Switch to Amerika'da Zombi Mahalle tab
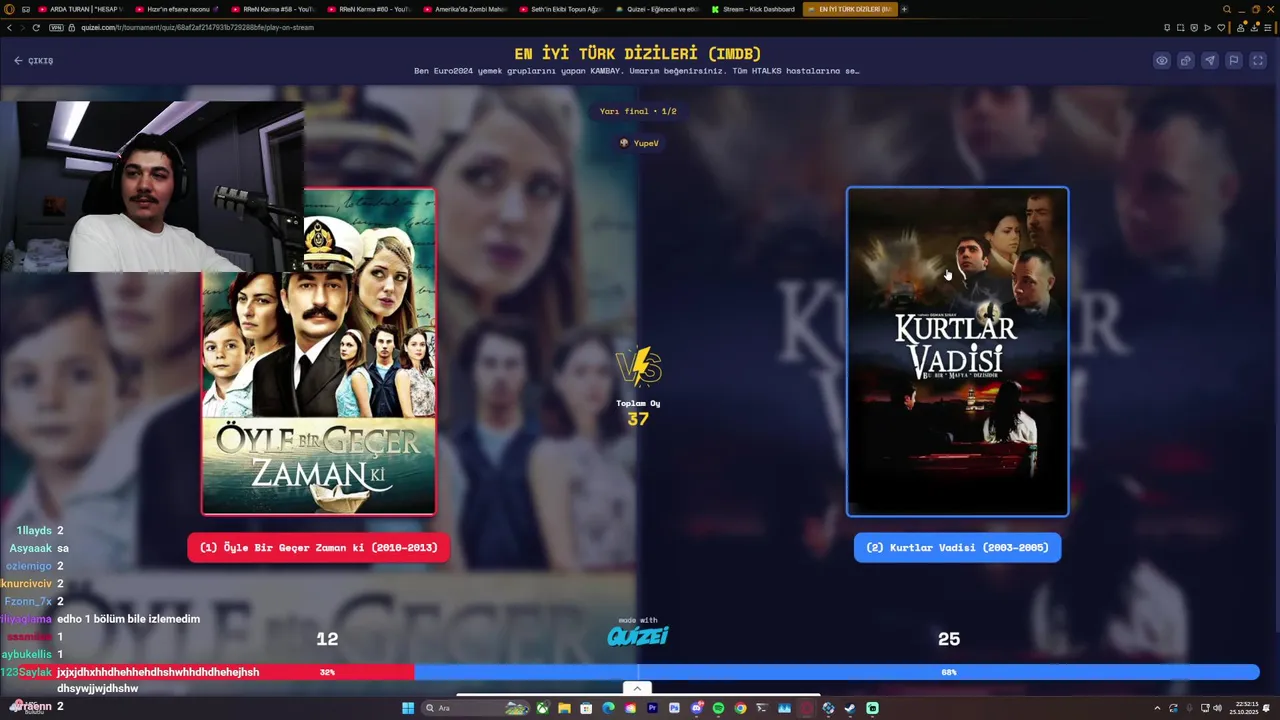The image size is (1280, 720). pyautogui.click(x=464, y=9)
